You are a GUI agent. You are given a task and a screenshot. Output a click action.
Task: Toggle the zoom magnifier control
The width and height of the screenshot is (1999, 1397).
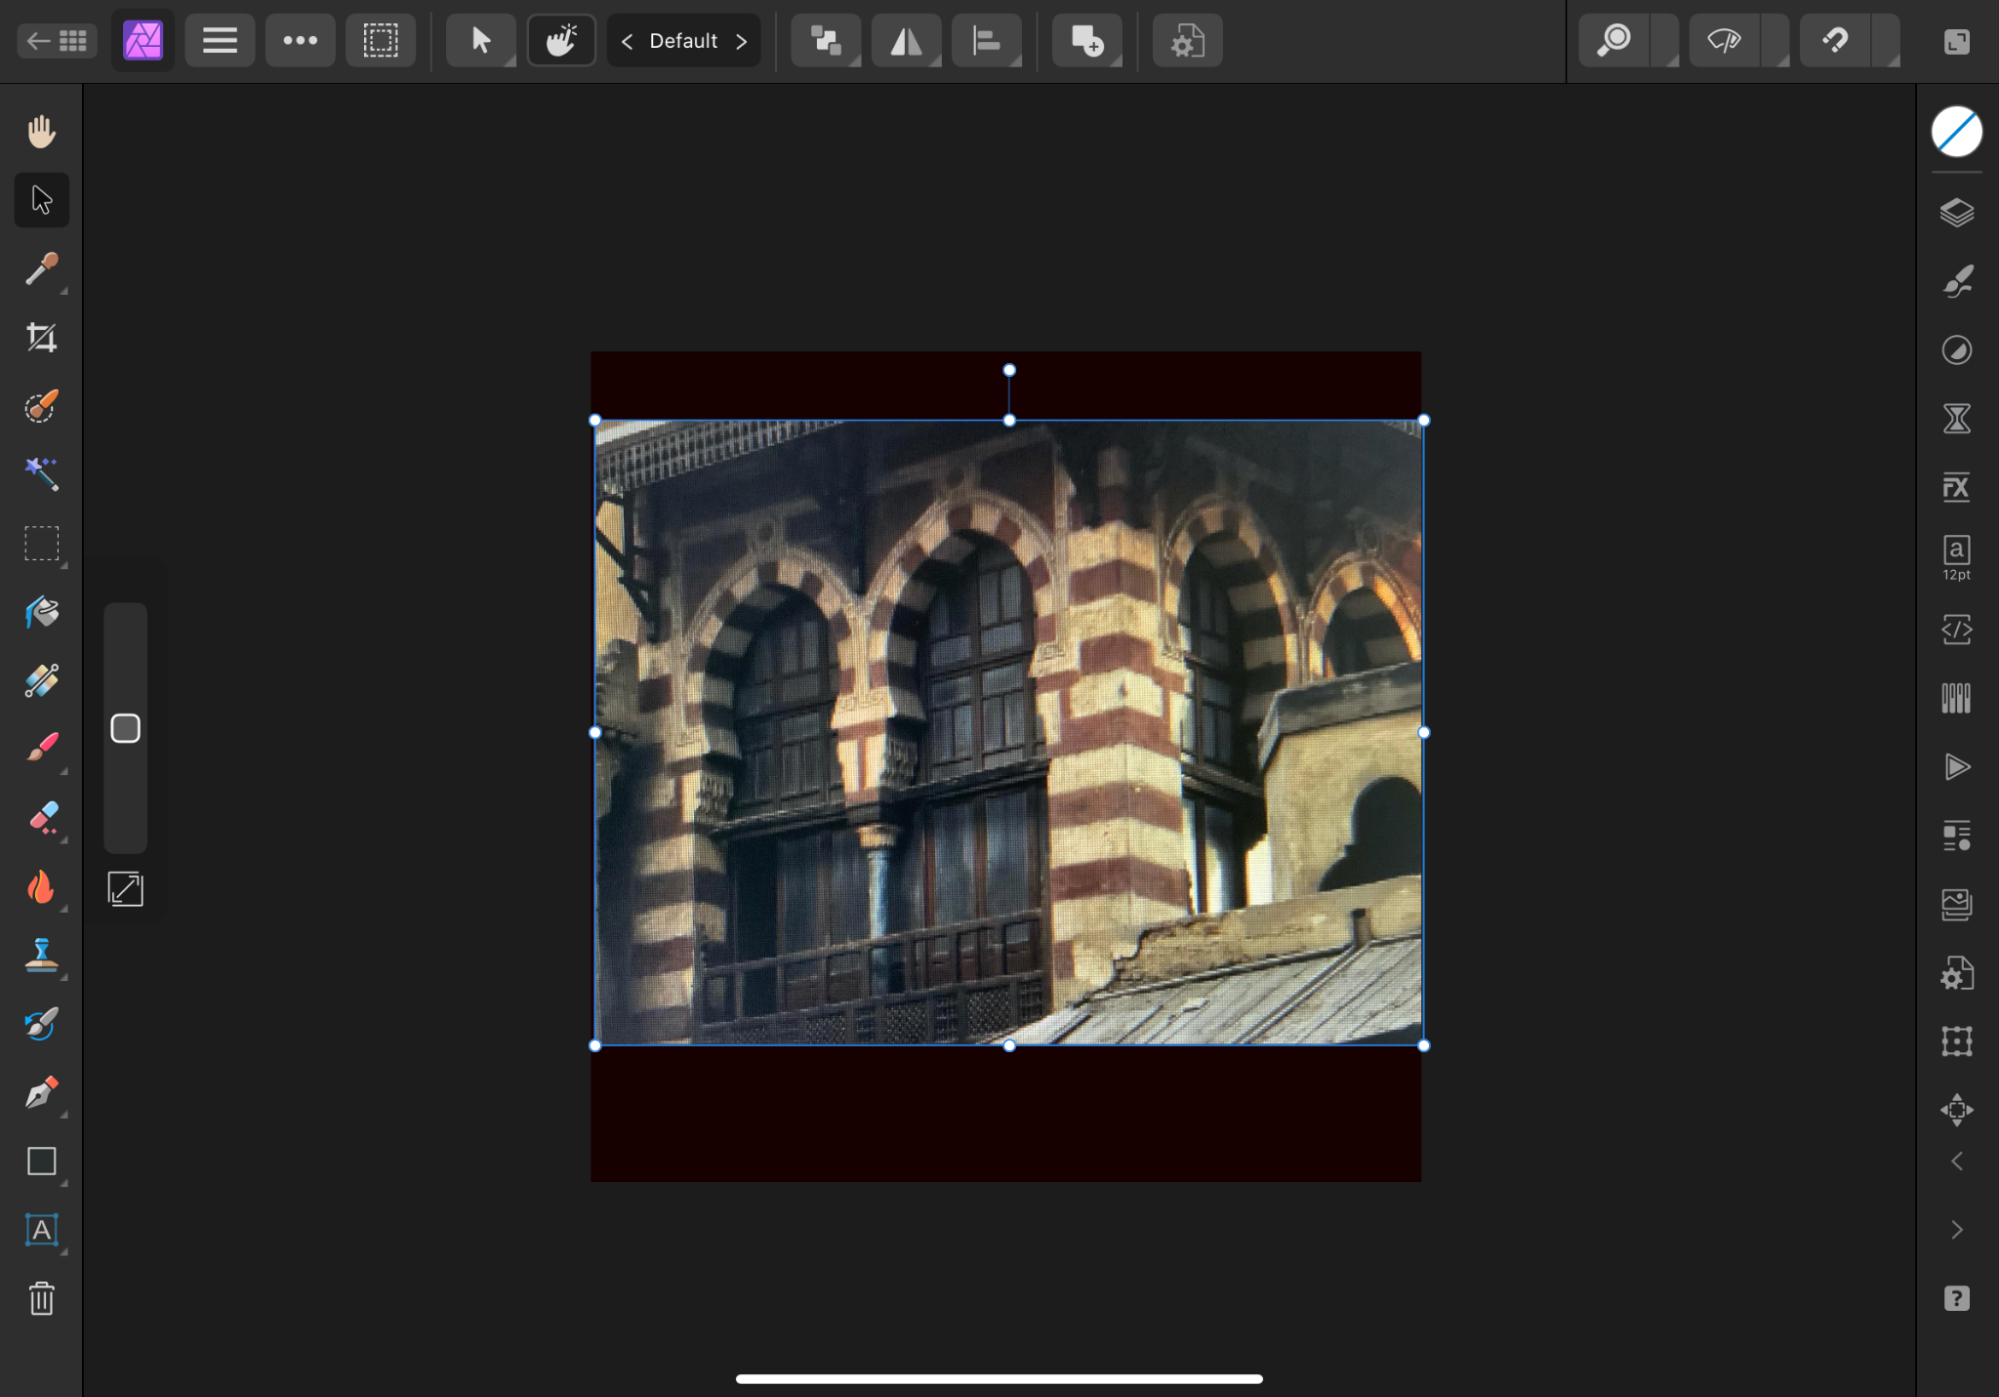coord(1612,40)
